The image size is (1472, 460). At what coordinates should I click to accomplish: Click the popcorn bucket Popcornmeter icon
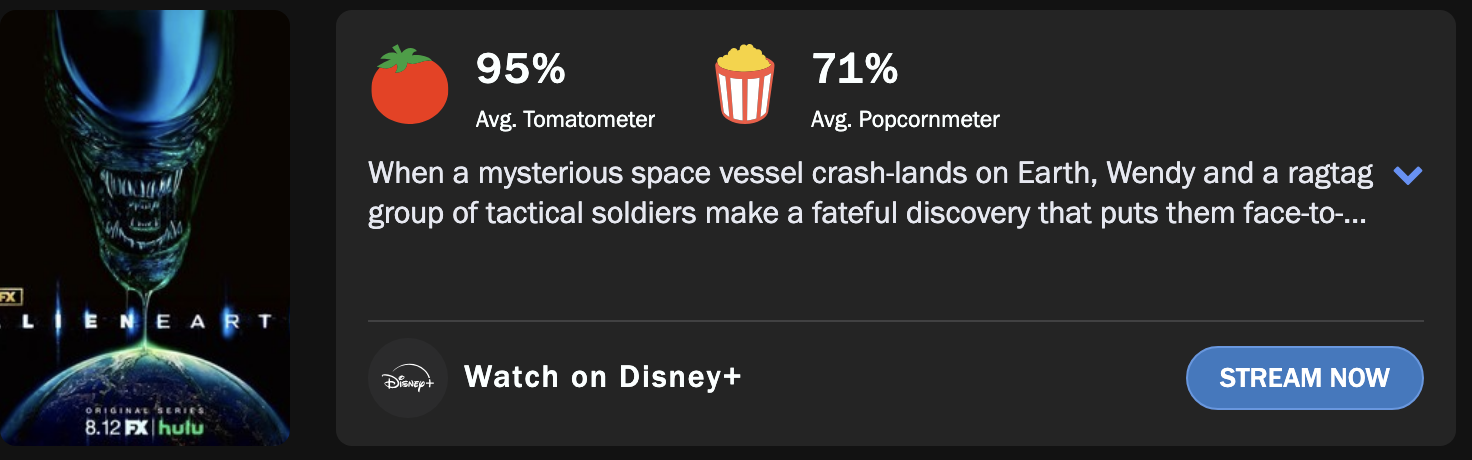pos(744,87)
